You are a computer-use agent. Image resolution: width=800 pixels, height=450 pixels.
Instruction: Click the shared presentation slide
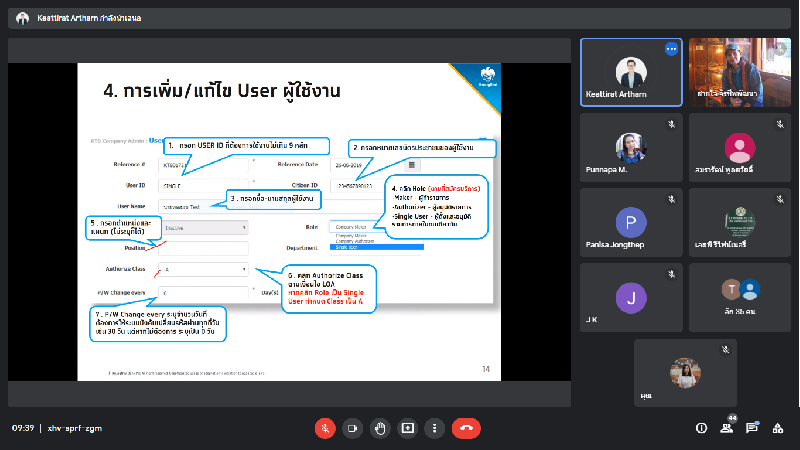286,221
